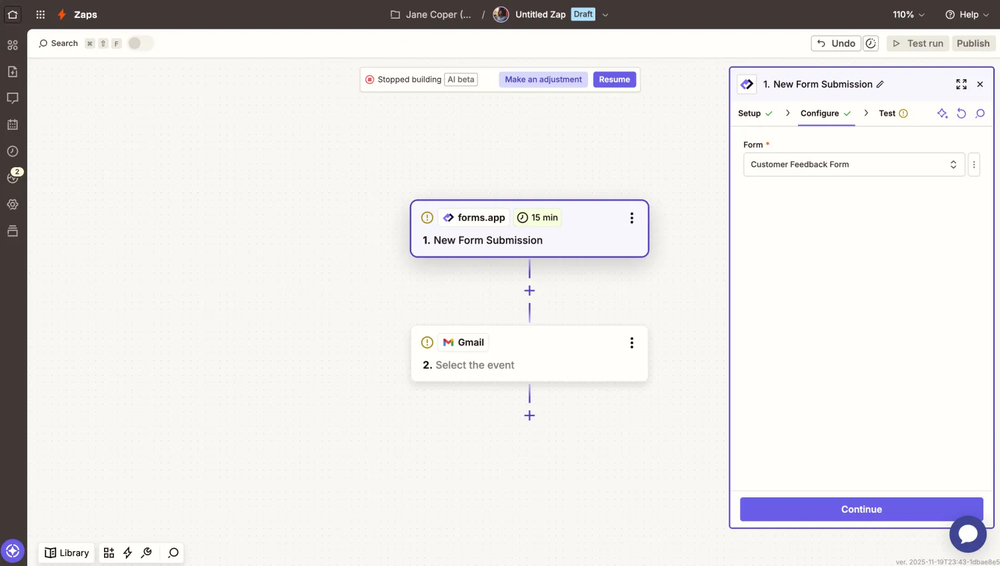
Task: Click the search icon in bottom toolbar
Action: [x=173, y=553]
